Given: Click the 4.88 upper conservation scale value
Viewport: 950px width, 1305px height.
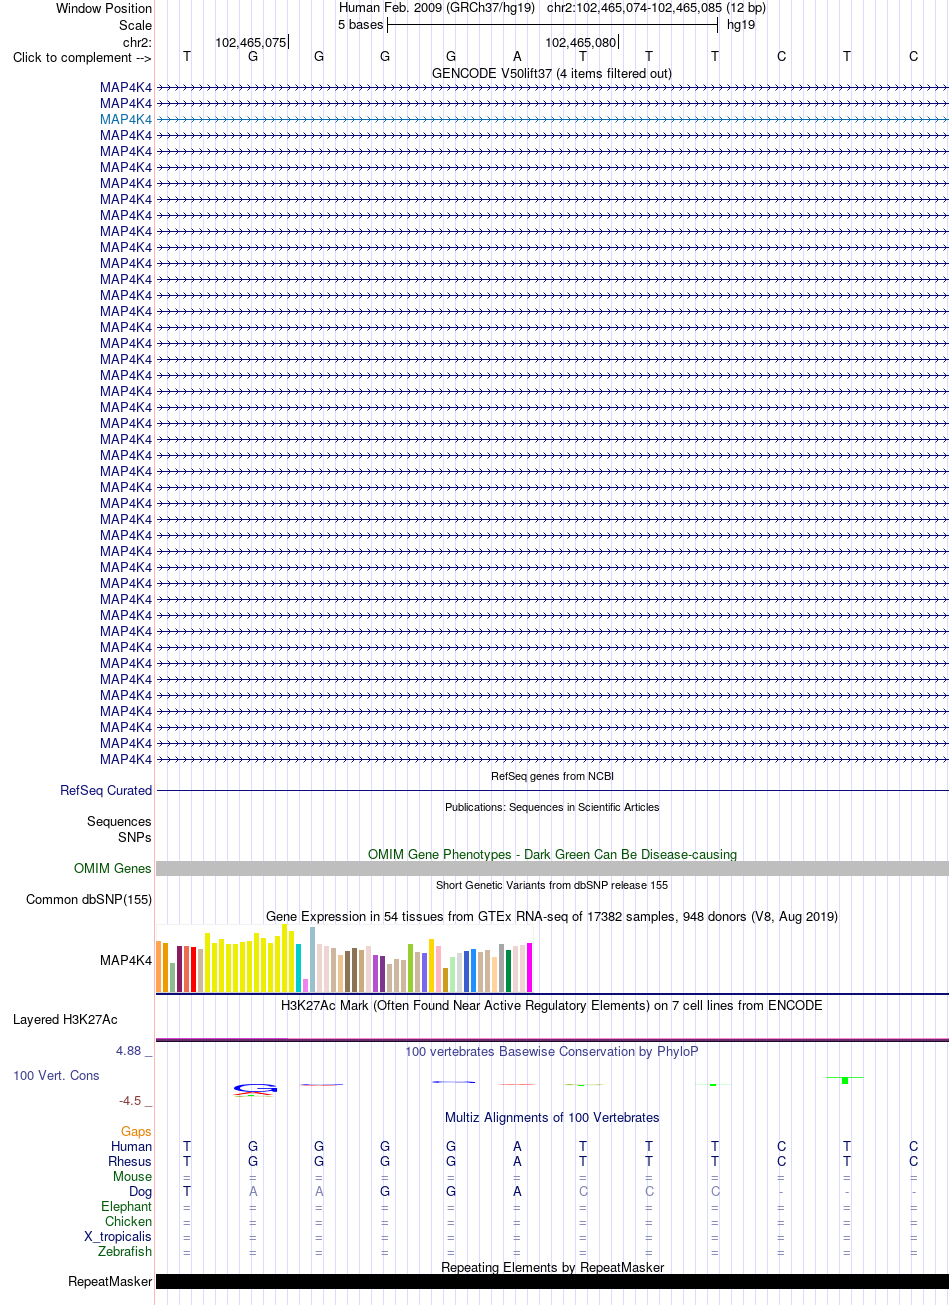Looking at the screenshot, I should click(x=128, y=1051).
